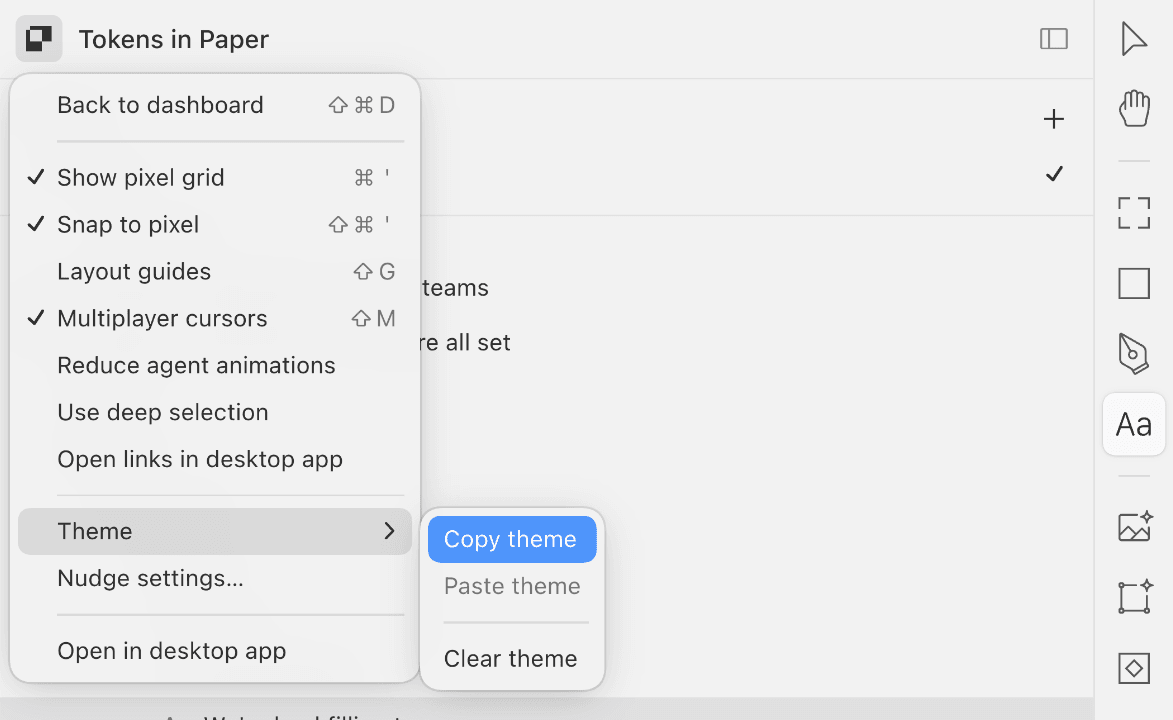Select the Frame tool
The height and width of the screenshot is (720, 1173).
[1134, 213]
